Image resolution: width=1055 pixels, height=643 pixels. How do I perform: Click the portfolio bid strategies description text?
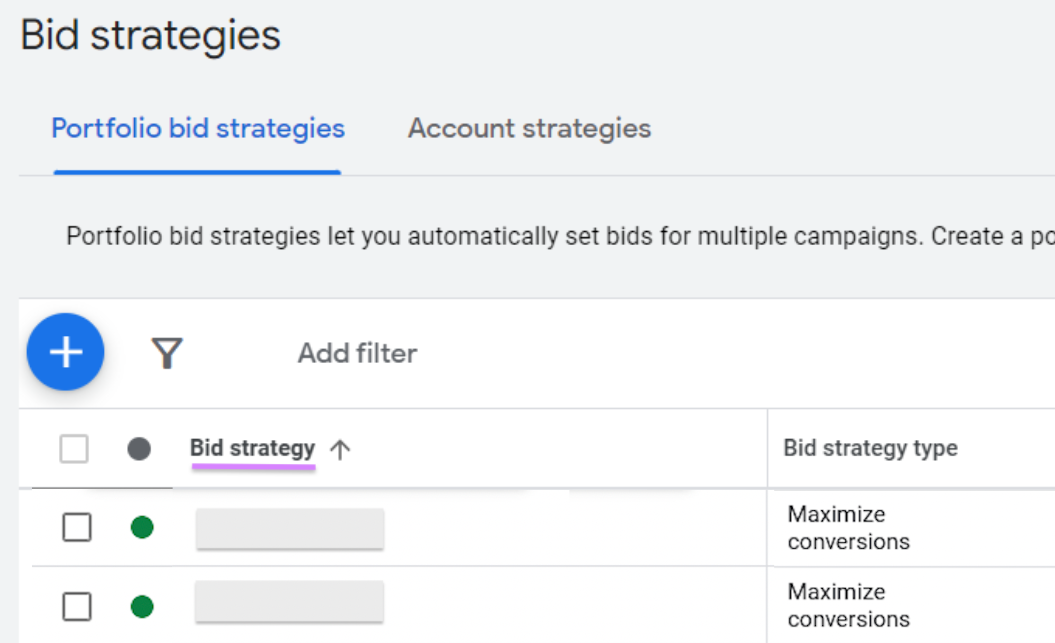pyautogui.click(x=560, y=237)
